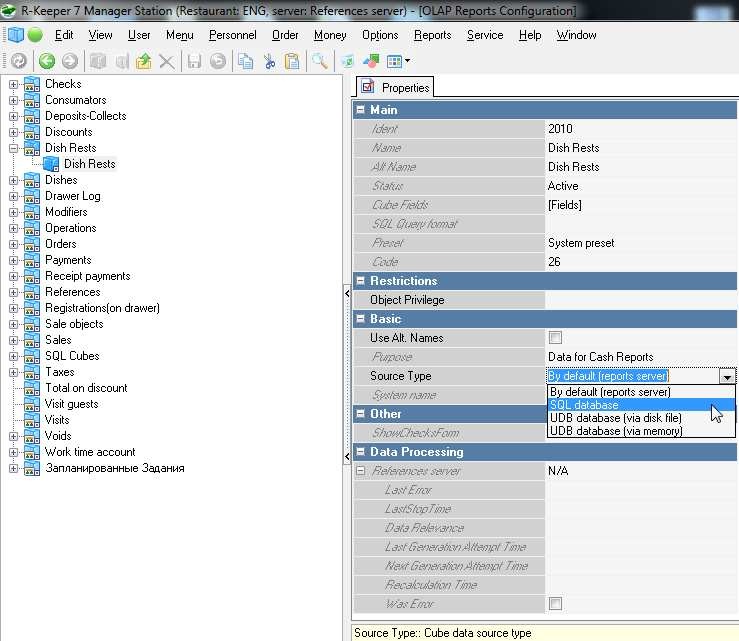The height and width of the screenshot is (641, 739).
Task: Click the Dish Rests cube child icon
Action: (51, 164)
